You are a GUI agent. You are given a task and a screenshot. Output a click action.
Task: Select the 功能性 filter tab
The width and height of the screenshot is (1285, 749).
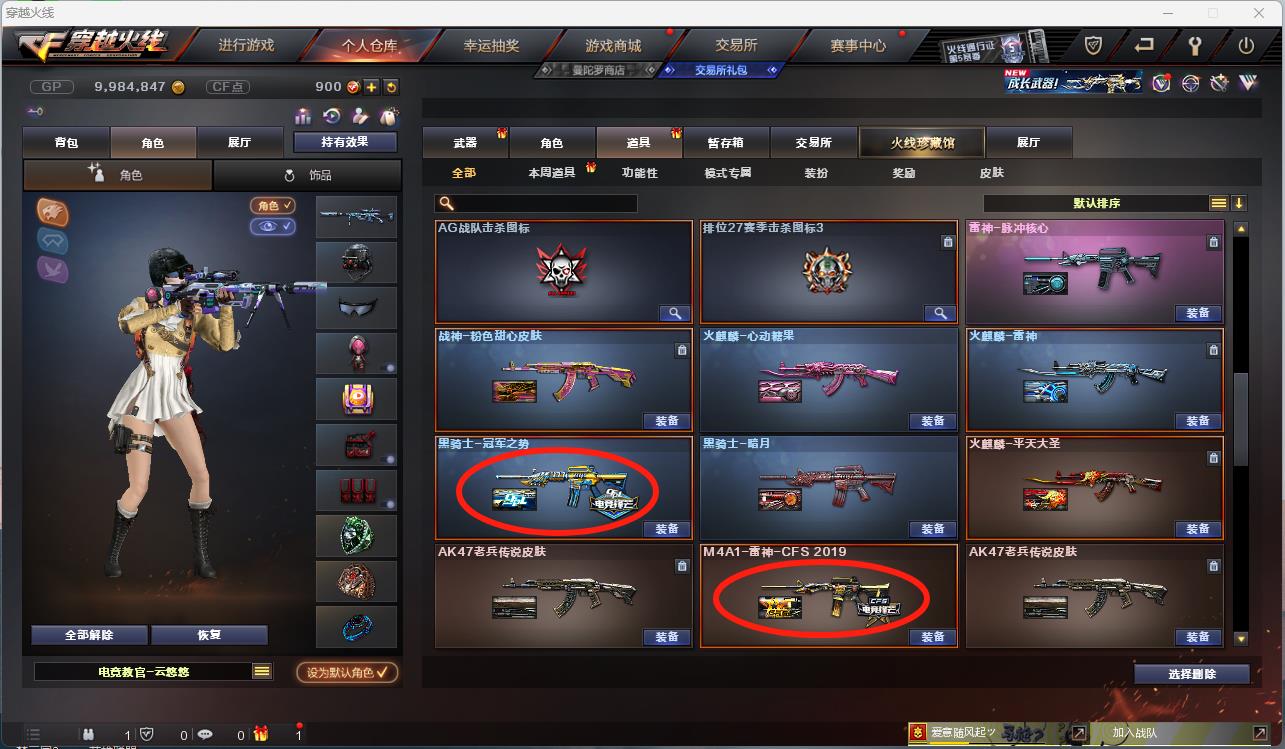(640, 173)
